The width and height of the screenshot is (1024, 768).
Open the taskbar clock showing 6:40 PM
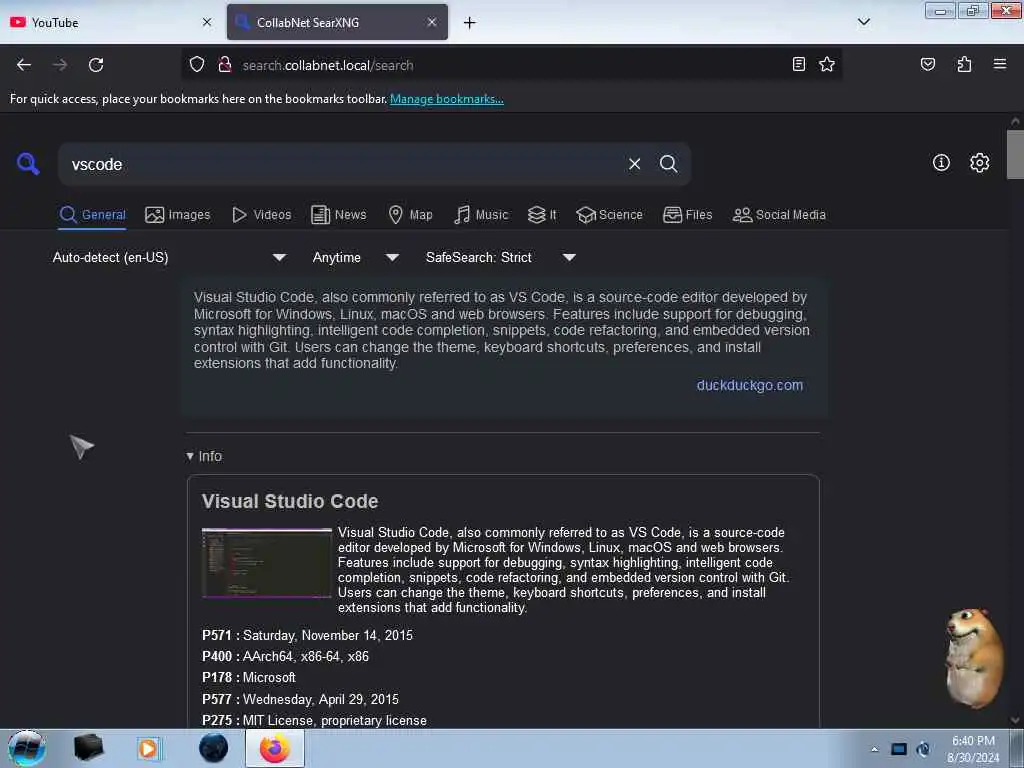pos(973,749)
